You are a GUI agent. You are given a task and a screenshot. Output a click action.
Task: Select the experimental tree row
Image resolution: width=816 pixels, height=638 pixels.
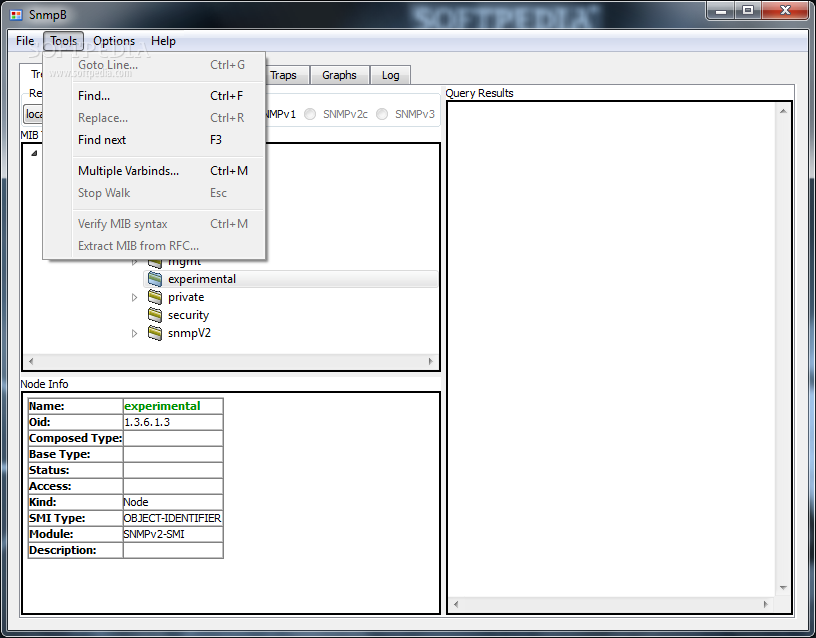(290, 279)
